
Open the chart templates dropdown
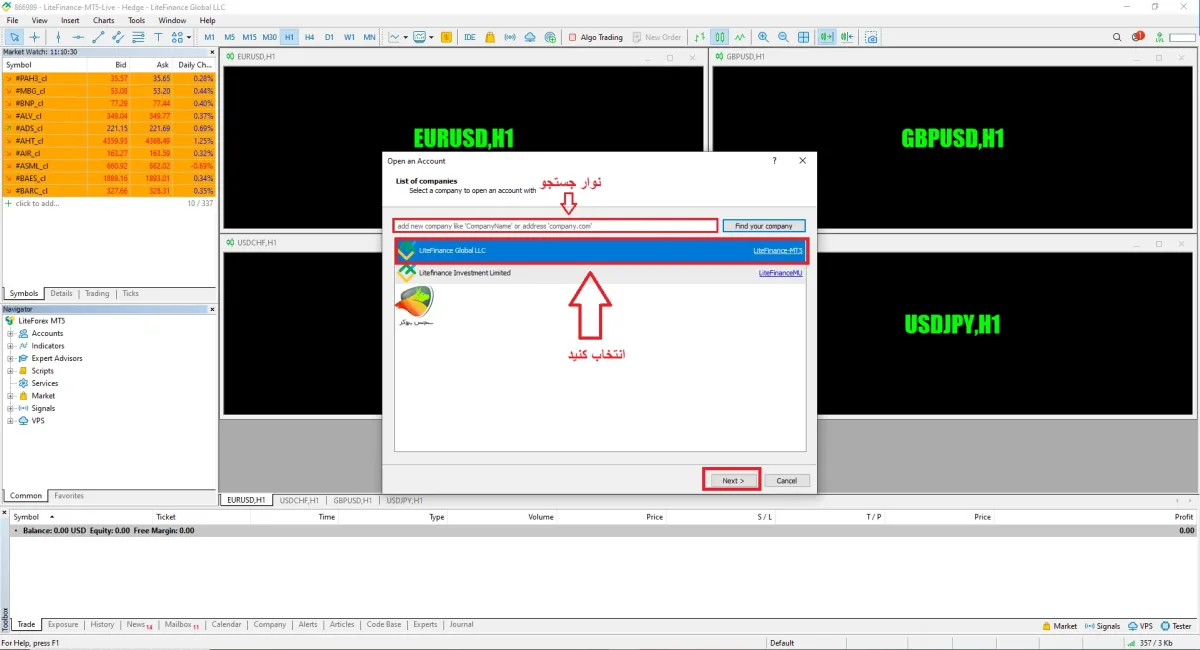[430, 37]
